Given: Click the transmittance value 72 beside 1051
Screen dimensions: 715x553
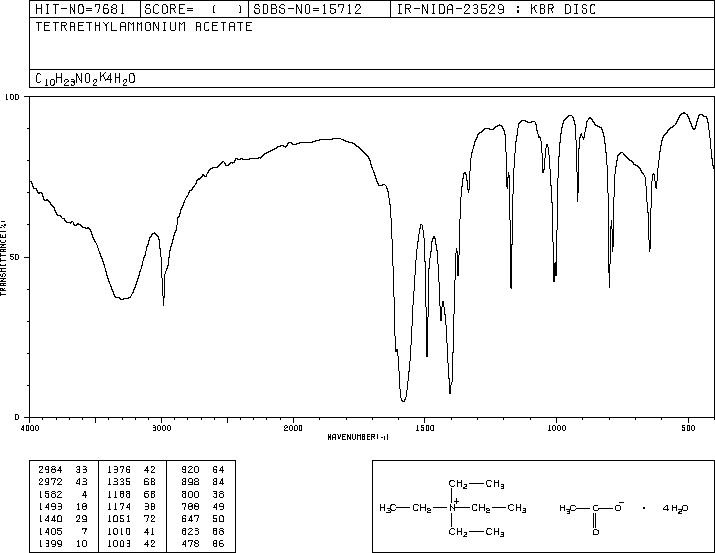Looking at the screenshot, I should (x=150, y=519).
